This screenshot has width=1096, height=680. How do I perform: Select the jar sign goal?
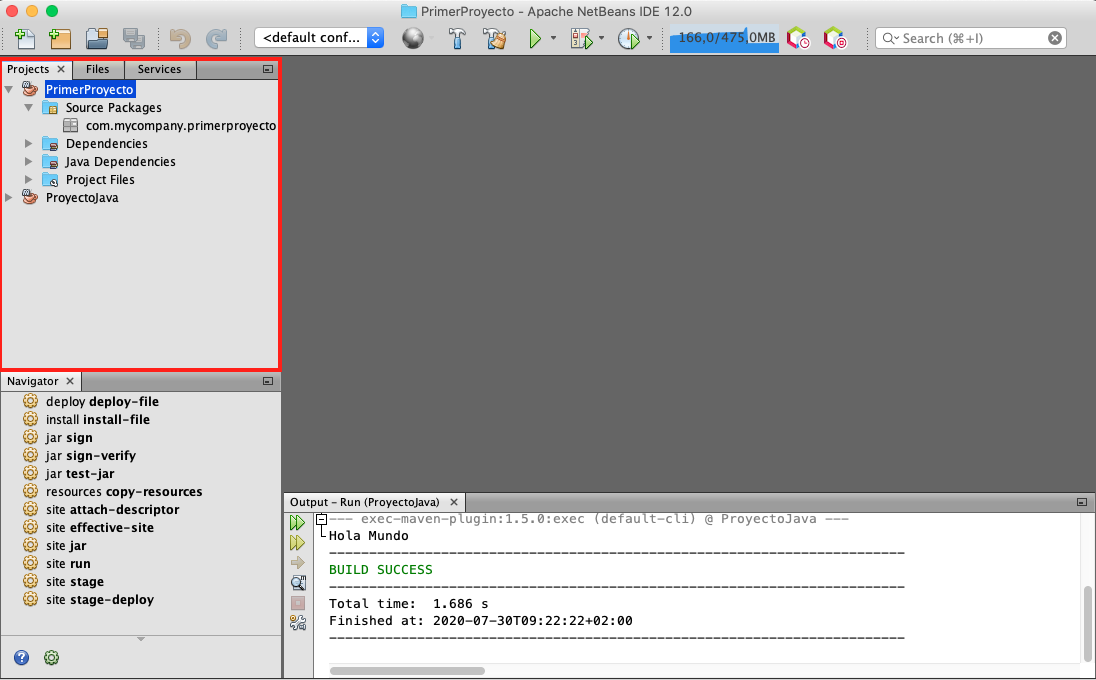[x=68, y=437]
